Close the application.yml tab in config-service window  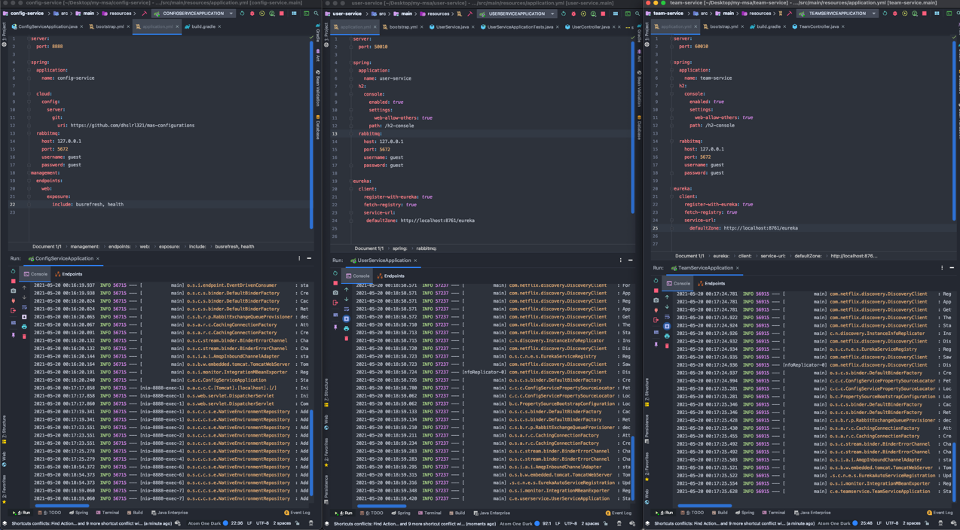click(x=177, y=26)
